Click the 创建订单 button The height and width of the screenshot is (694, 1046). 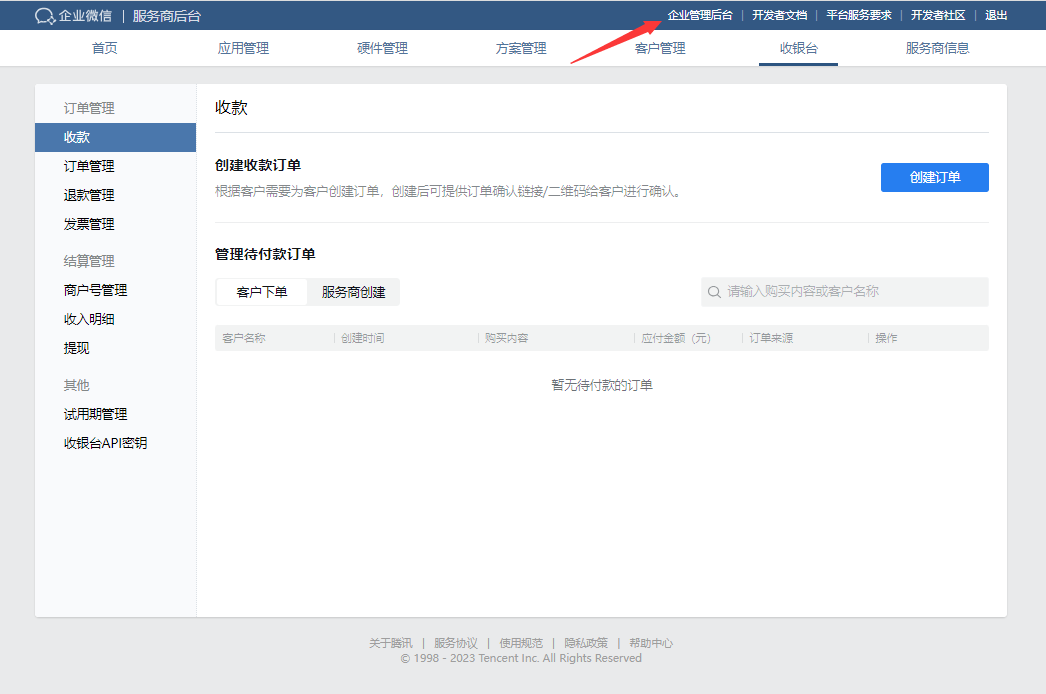tap(934, 177)
